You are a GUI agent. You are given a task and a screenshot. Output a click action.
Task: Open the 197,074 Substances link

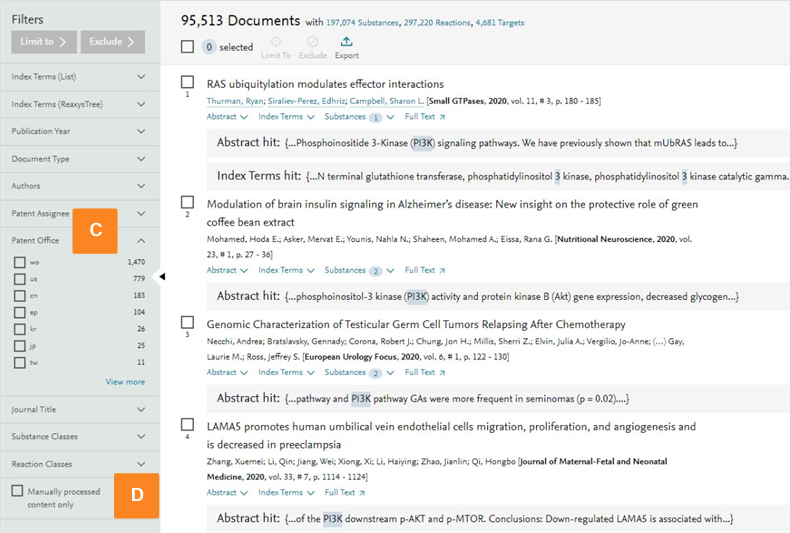(x=368, y=23)
